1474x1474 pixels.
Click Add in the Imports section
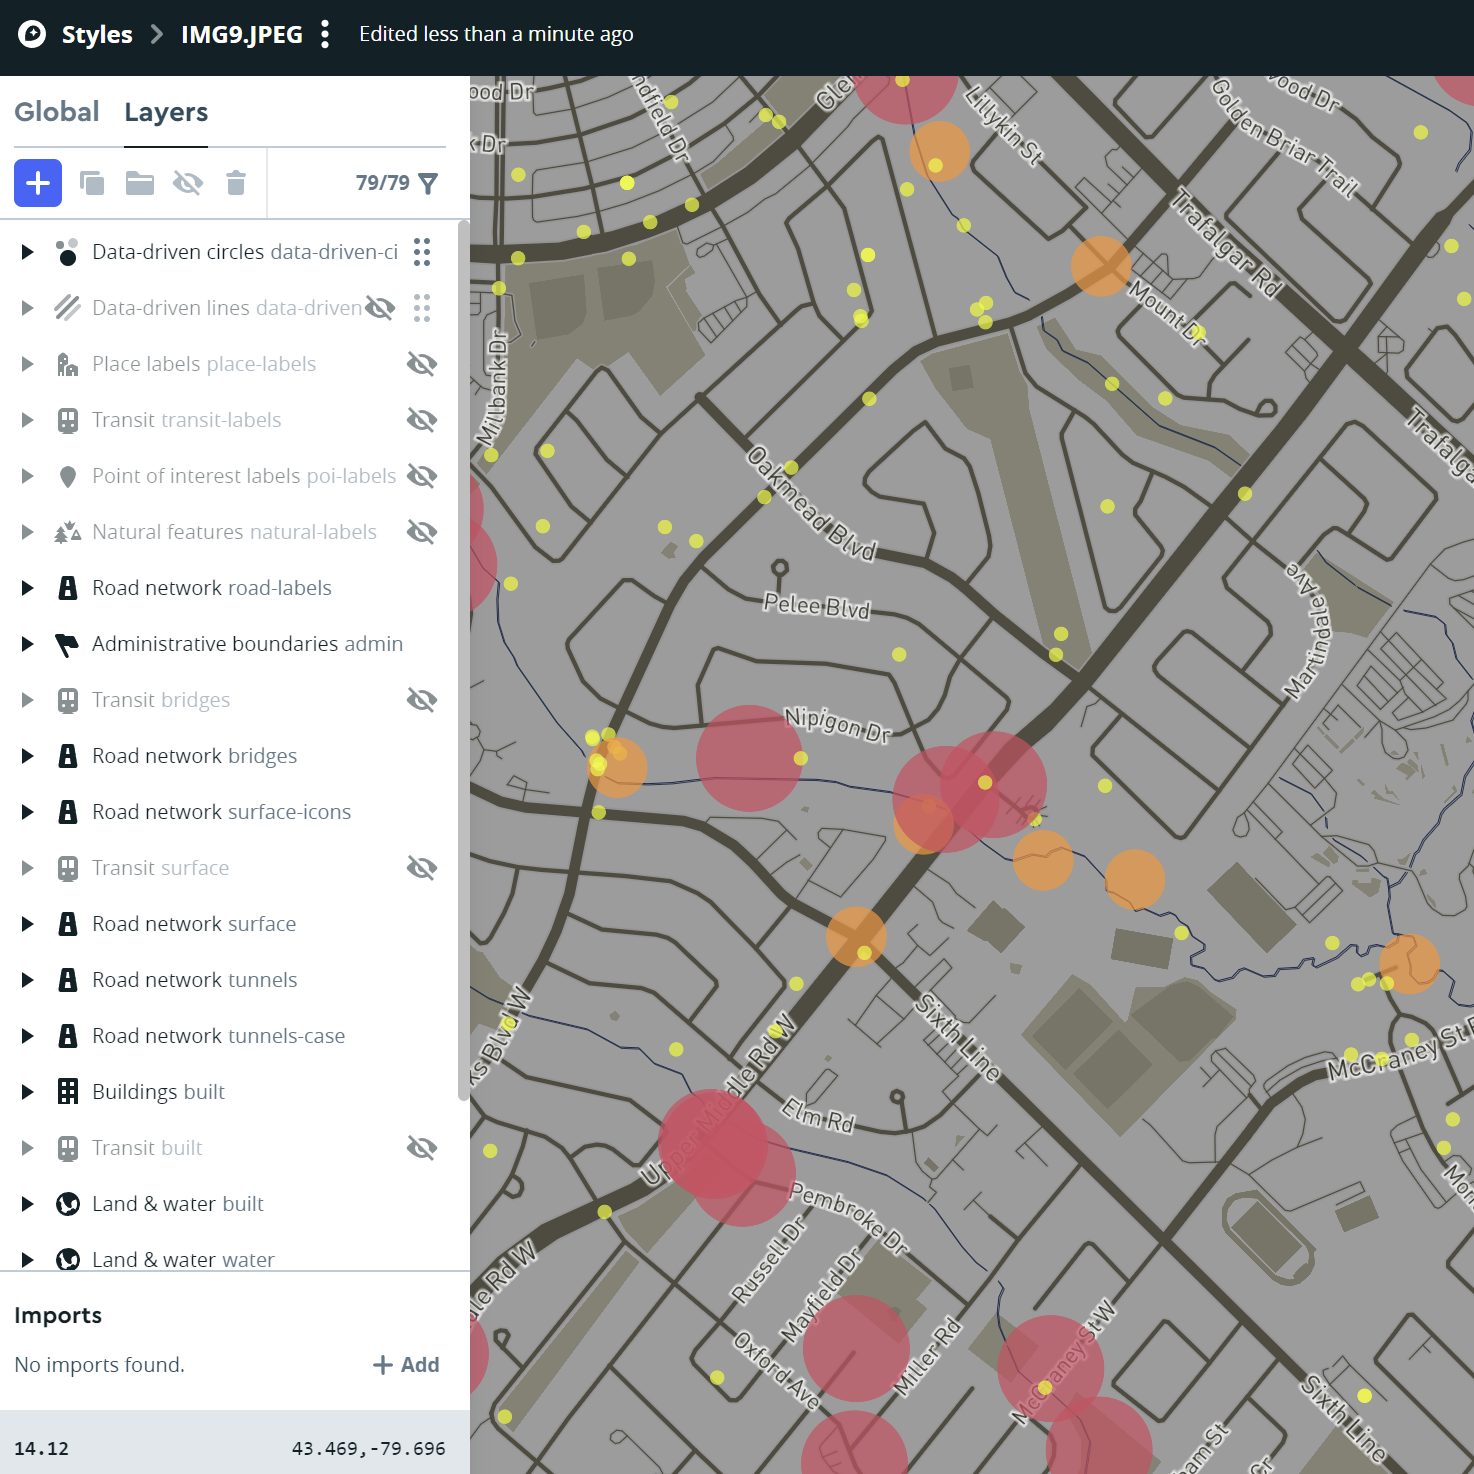click(x=406, y=1364)
